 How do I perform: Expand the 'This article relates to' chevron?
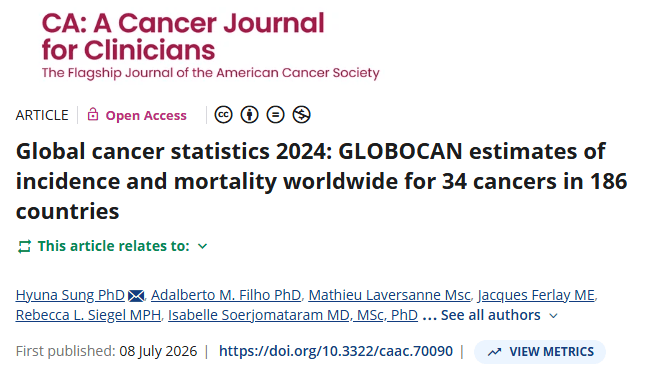coord(202,246)
